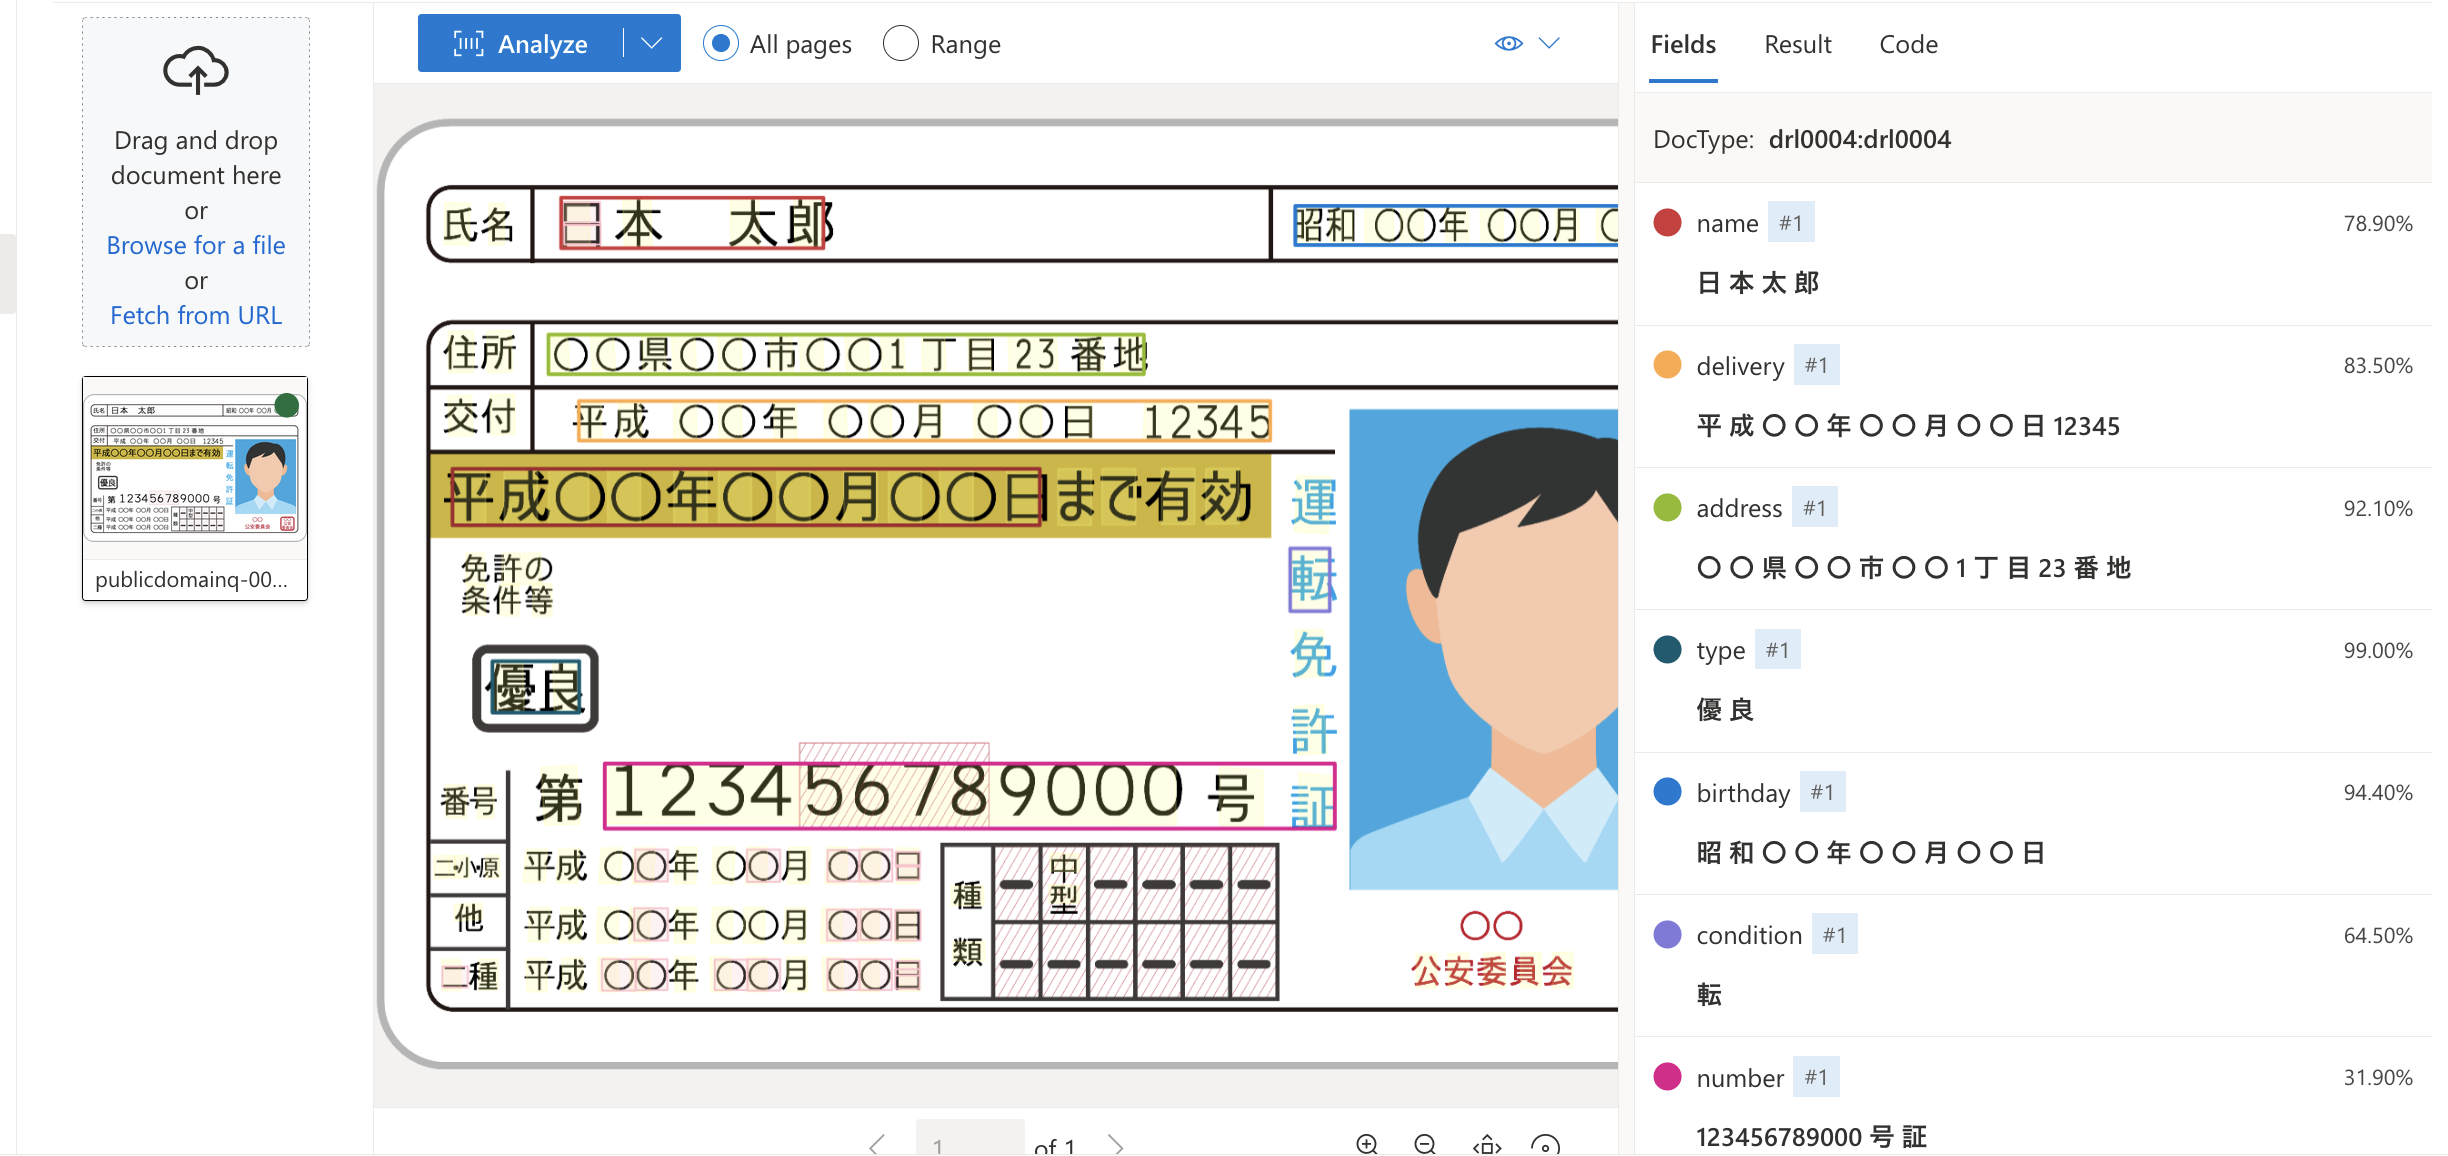Expand the chevron next to the eye icon
Image resolution: width=2448 pixels, height=1156 pixels.
(x=1549, y=43)
